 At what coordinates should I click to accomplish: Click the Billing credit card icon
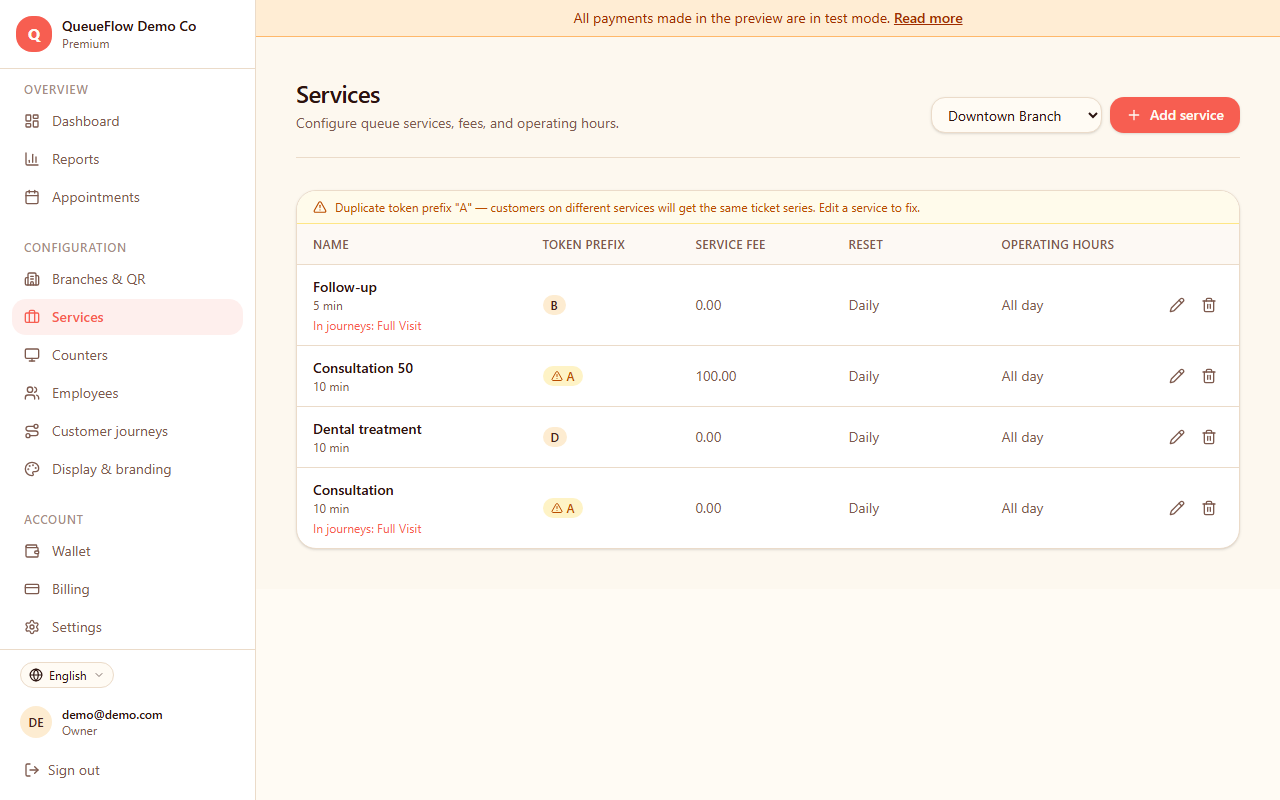point(32,589)
